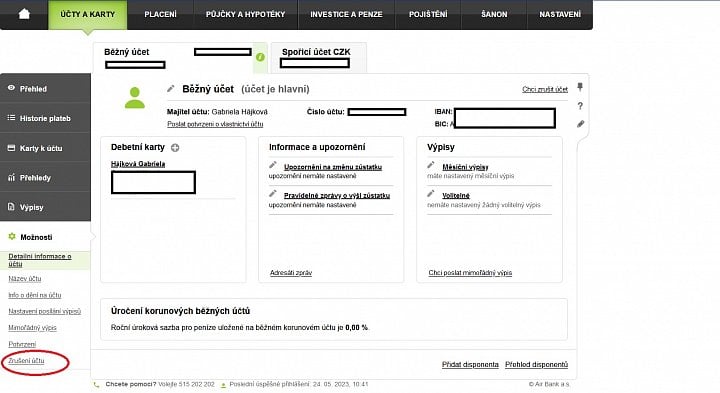Click the Měsíční výpisy link

point(465,167)
